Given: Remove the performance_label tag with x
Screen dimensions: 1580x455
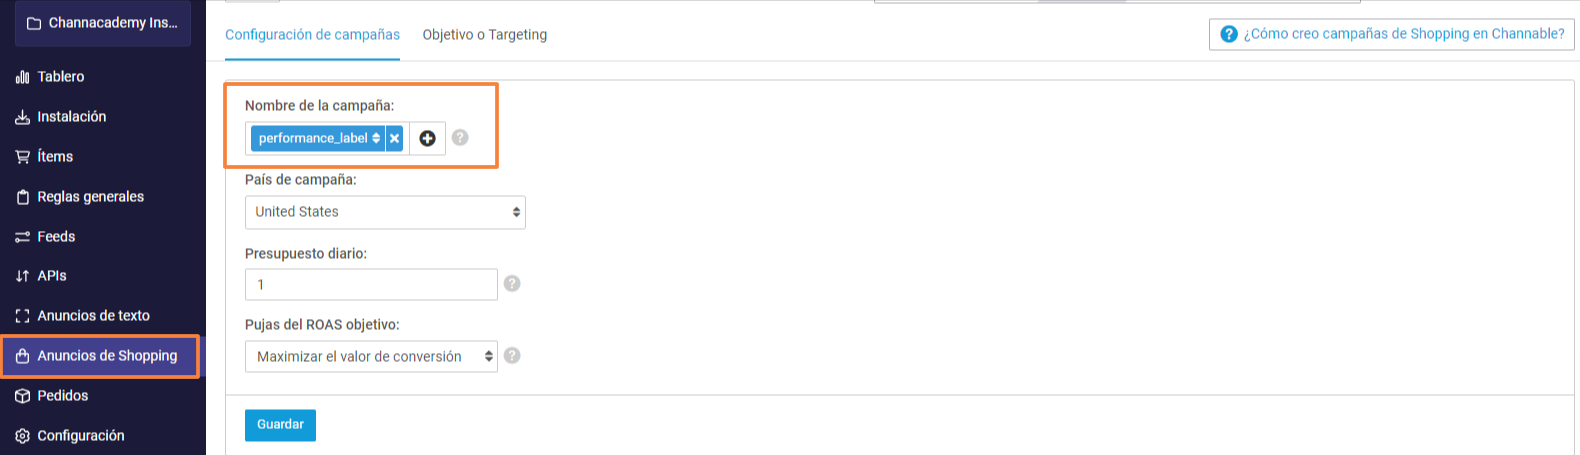Looking at the screenshot, I should (x=394, y=138).
